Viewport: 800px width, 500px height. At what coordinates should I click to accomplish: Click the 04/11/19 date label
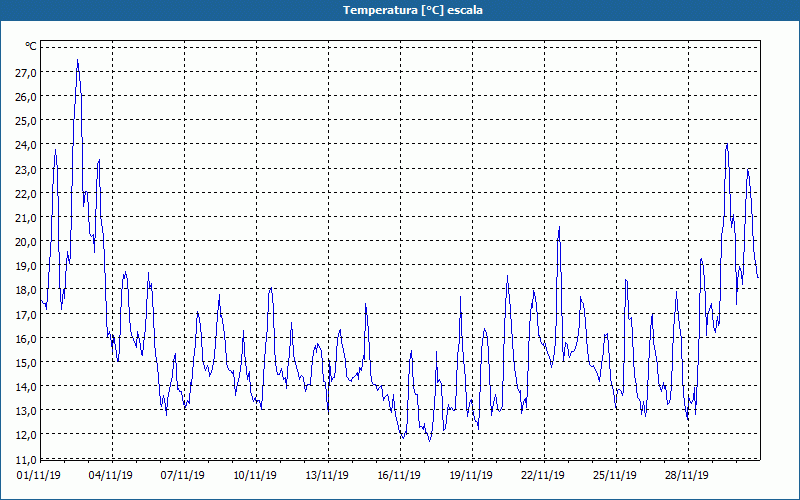tap(111, 476)
